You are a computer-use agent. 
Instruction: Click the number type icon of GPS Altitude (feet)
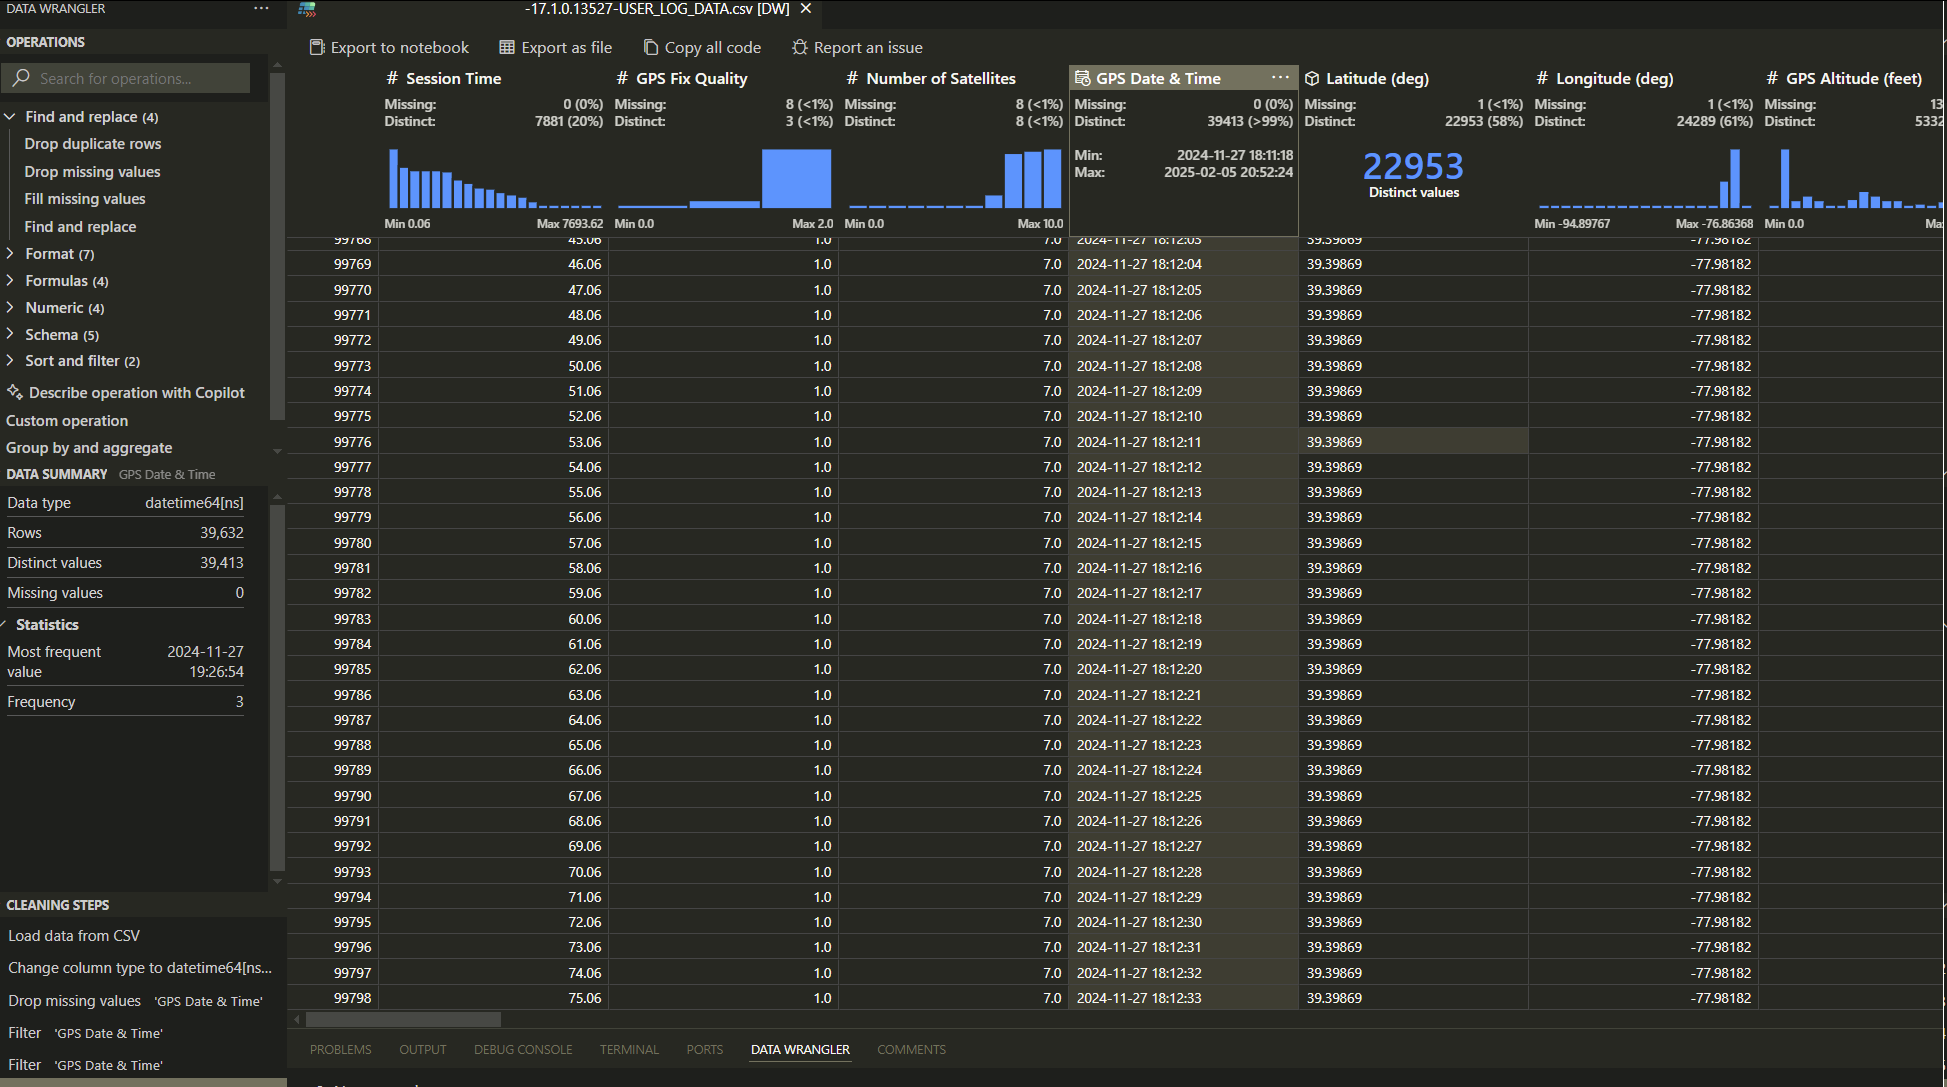[x=1772, y=78]
